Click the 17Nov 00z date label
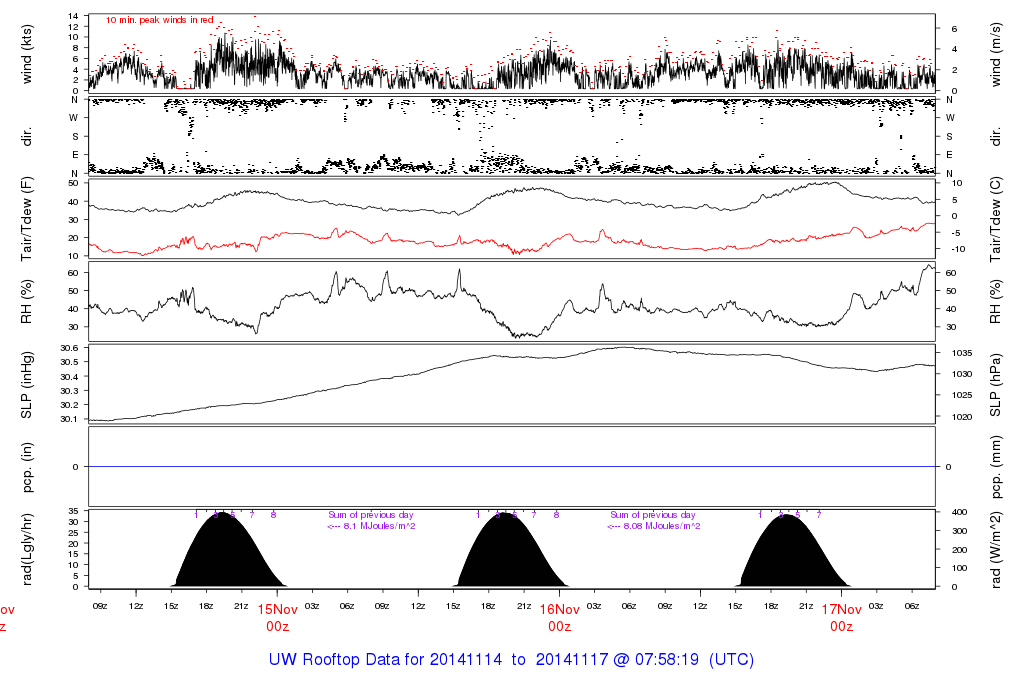 (x=842, y=617)
